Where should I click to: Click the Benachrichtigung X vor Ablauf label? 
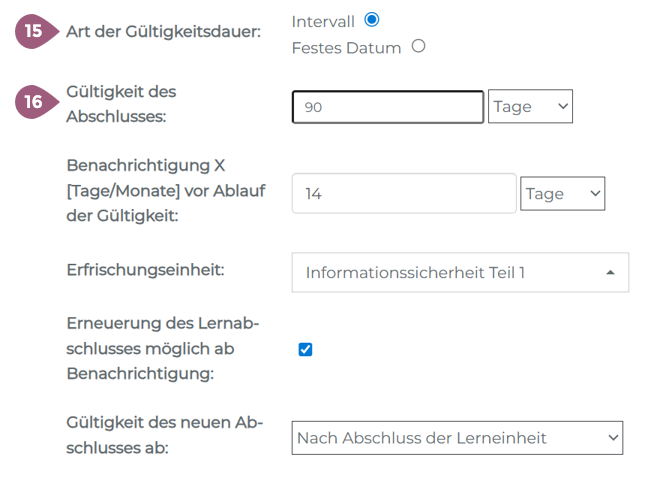tap(166, 189)
